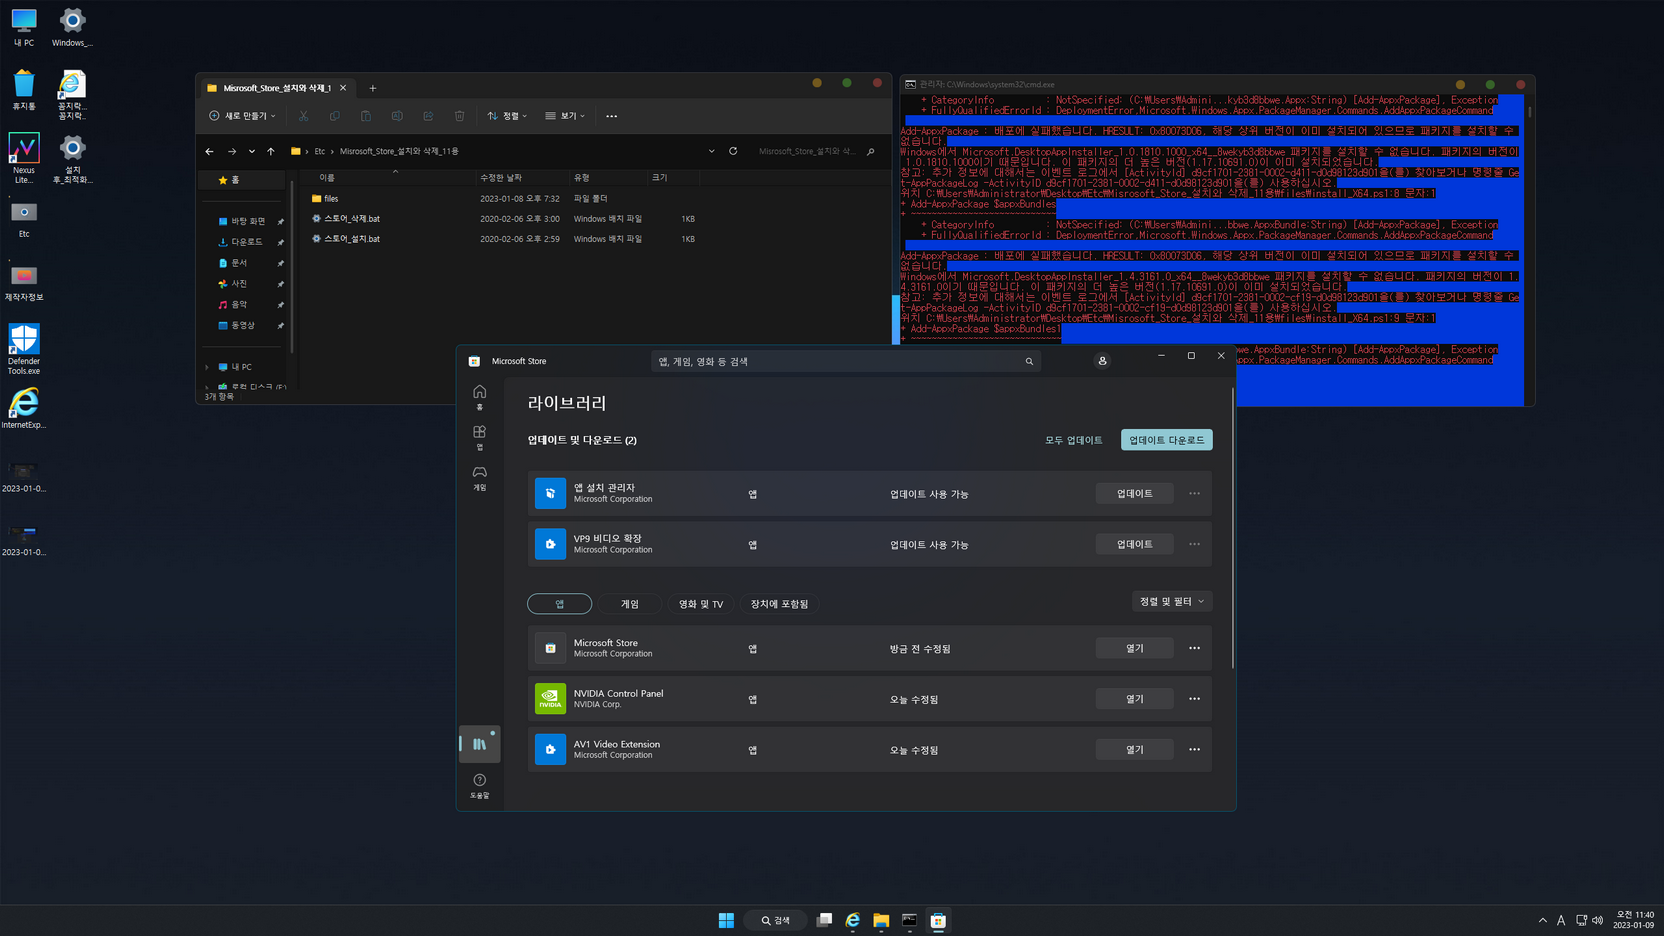Click the Etc breadcrumb chevron in Explorer
This screenshot has height=936, width=1664.
pos(332,151)
